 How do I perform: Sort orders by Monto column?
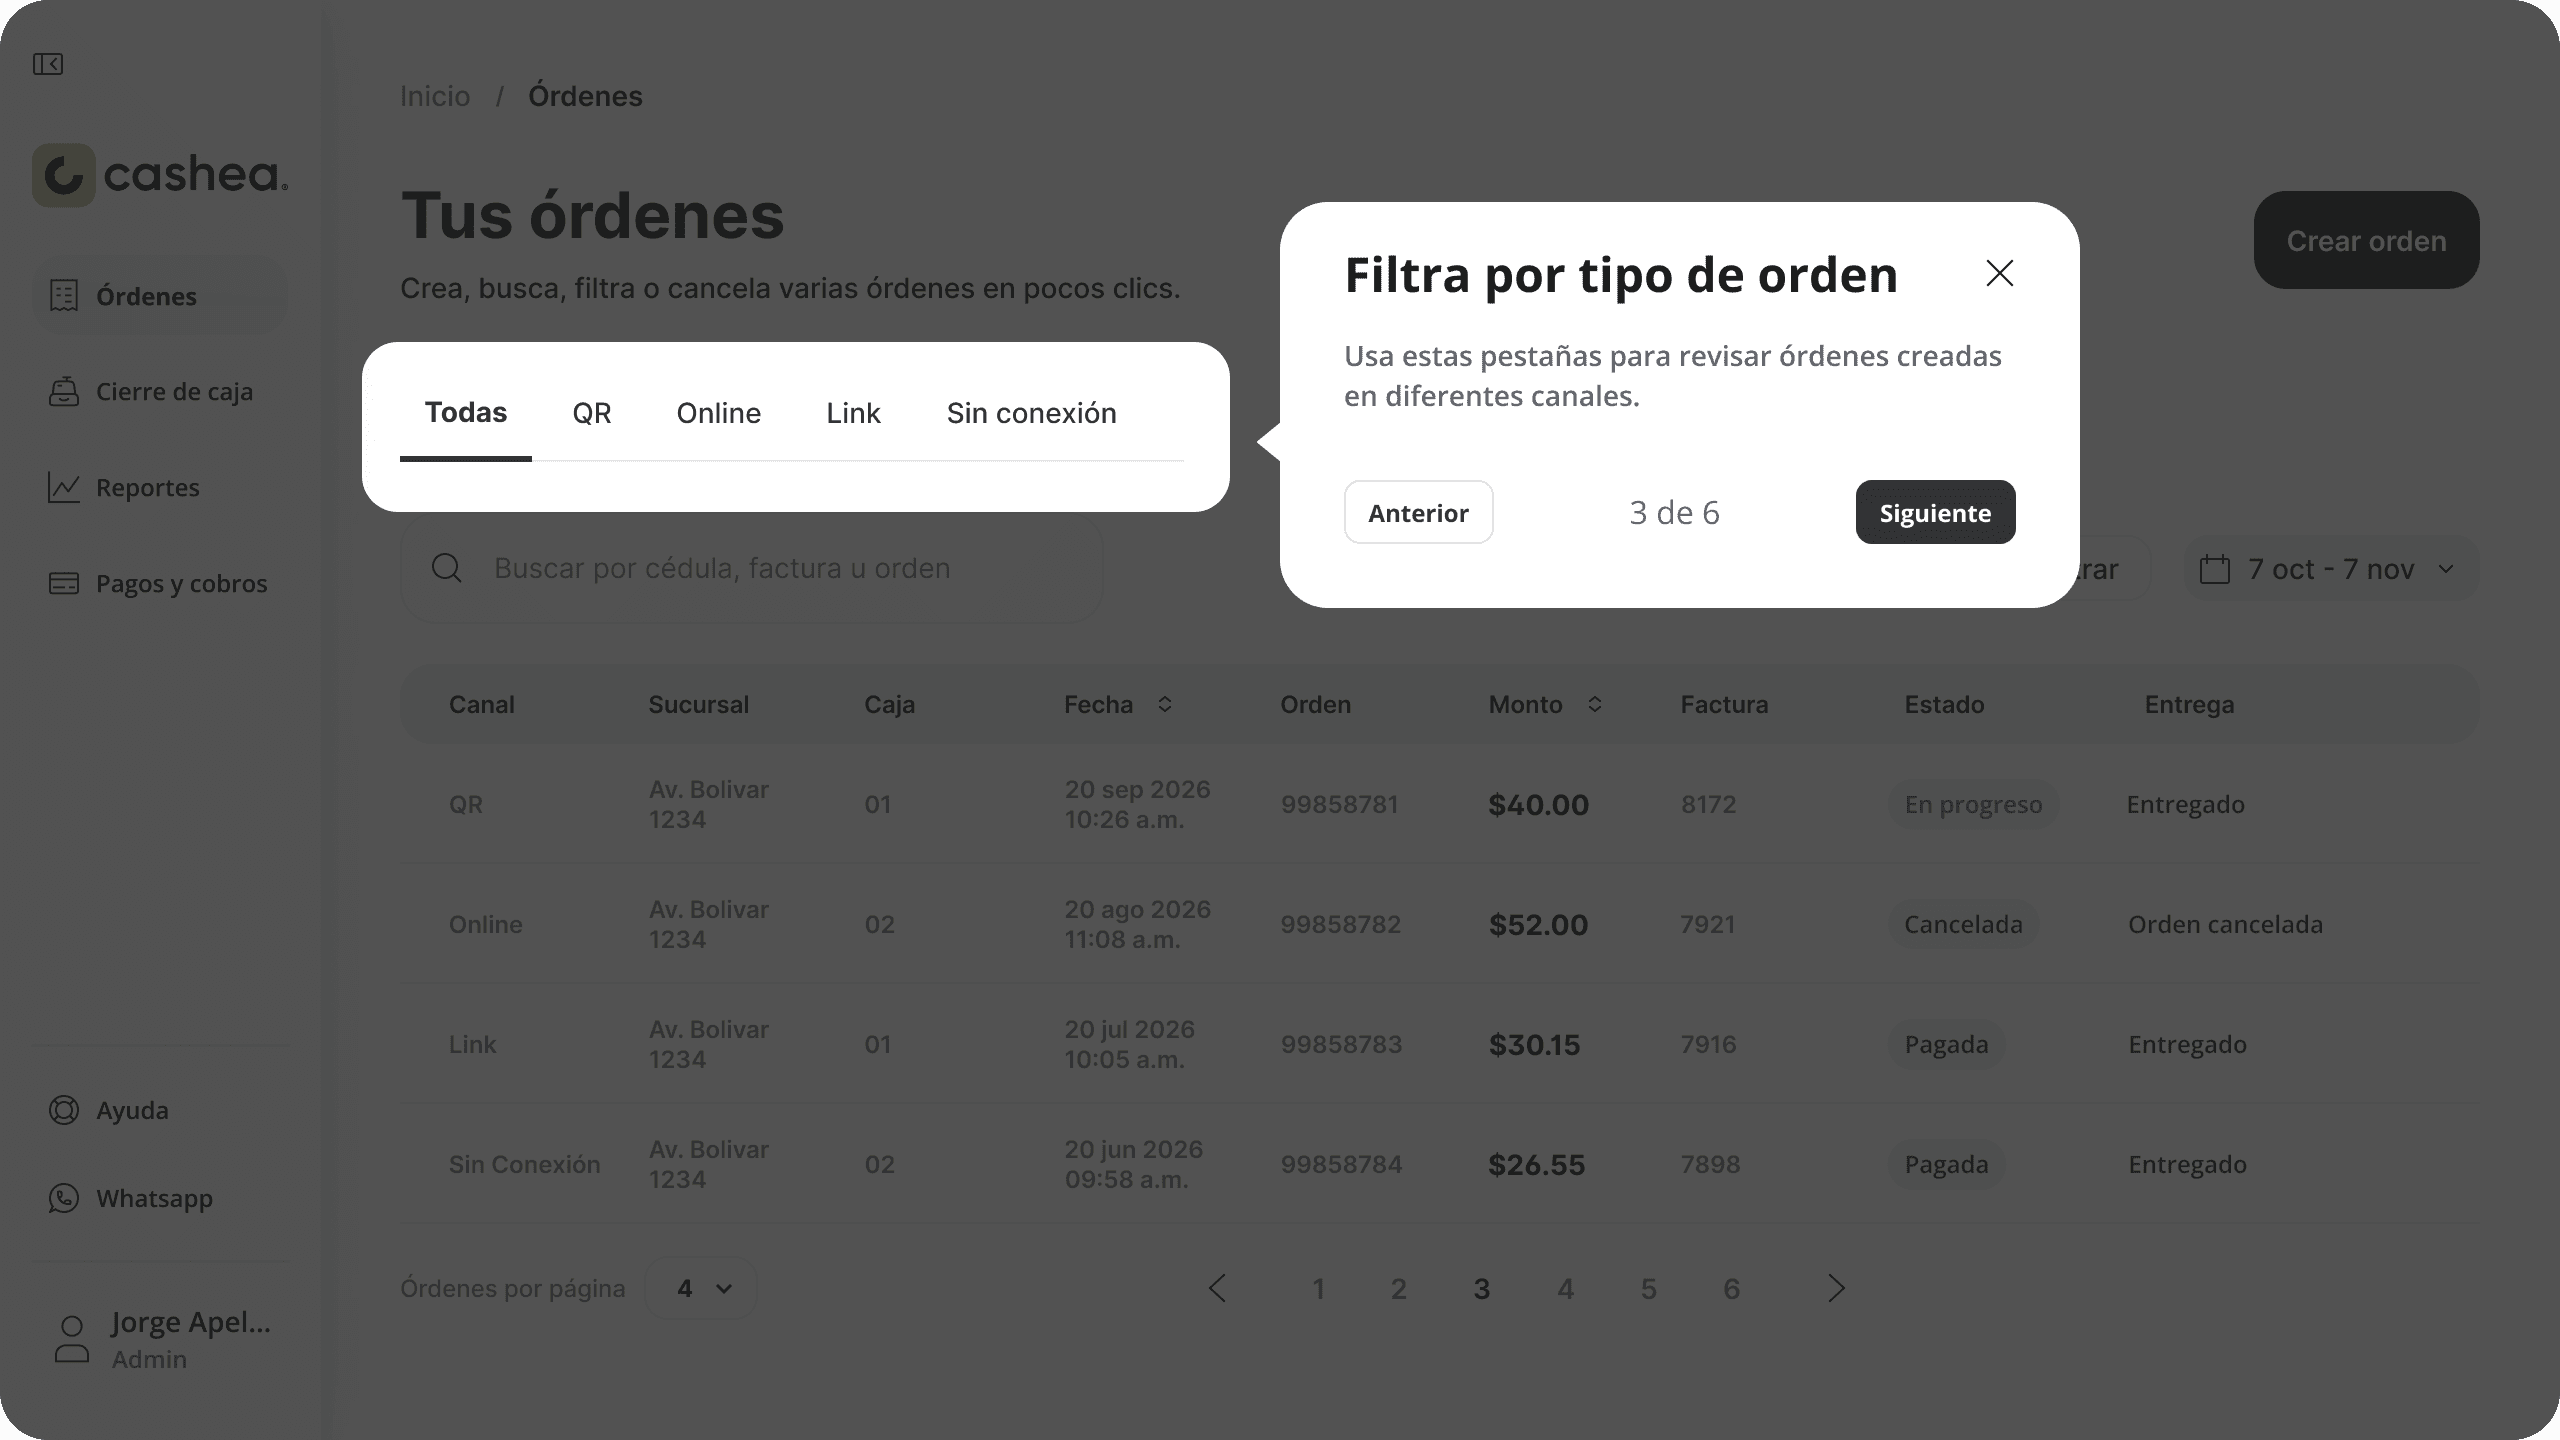[x=1594, y=704]
